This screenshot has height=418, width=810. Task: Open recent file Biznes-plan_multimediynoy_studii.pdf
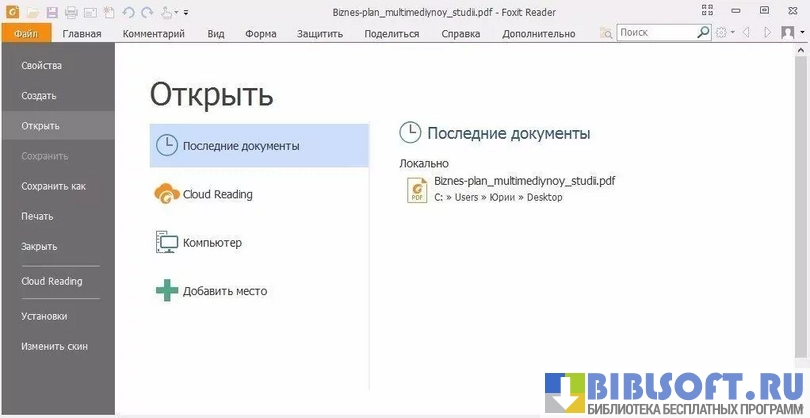[x=524, y=181]
